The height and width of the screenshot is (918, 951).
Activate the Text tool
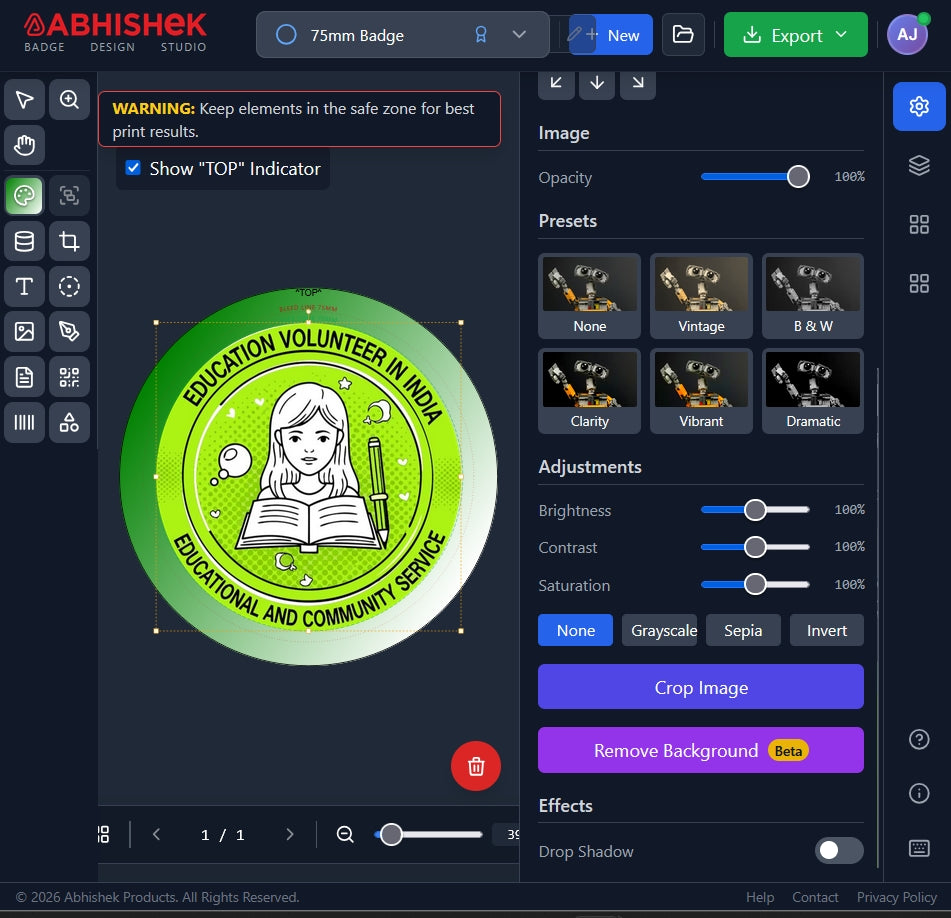(24, 286)
